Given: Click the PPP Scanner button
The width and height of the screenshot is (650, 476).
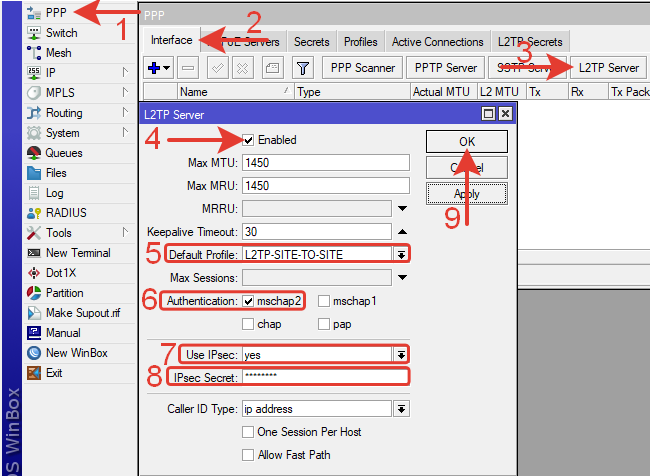Looking at the screenshot, I should (x=363, y=68).
